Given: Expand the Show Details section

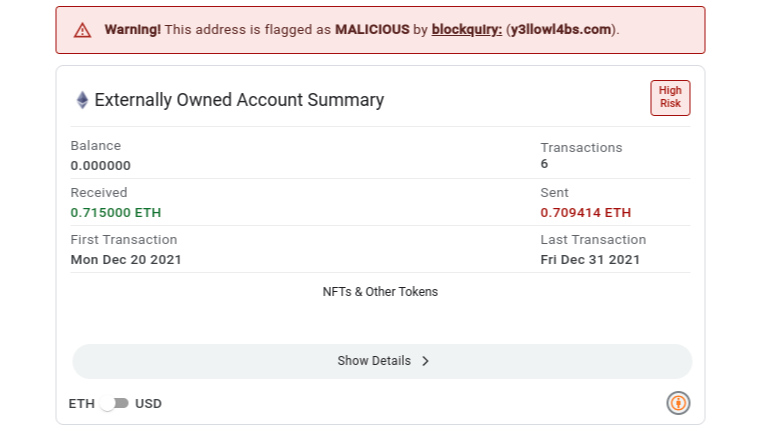Looking at the screenshot, I should tap(382, 361).
